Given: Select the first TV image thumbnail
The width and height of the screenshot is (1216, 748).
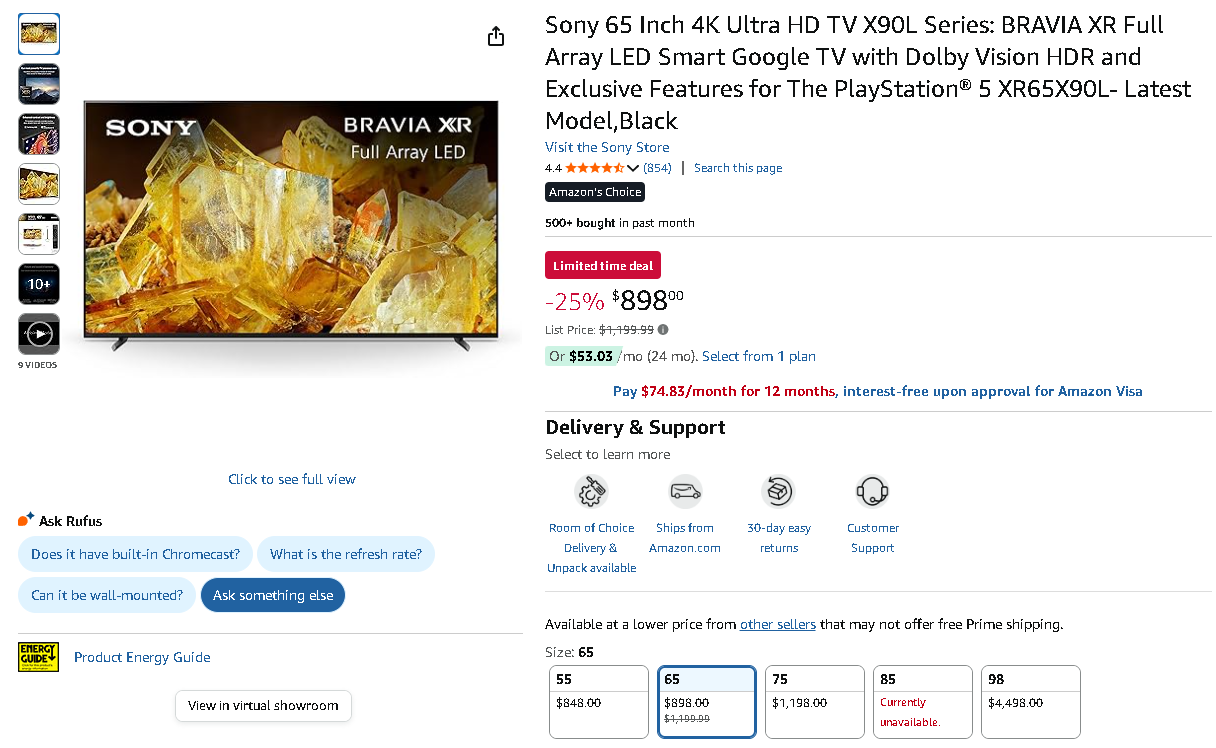Looking at the screenshot, I should [x=39, y=34].
